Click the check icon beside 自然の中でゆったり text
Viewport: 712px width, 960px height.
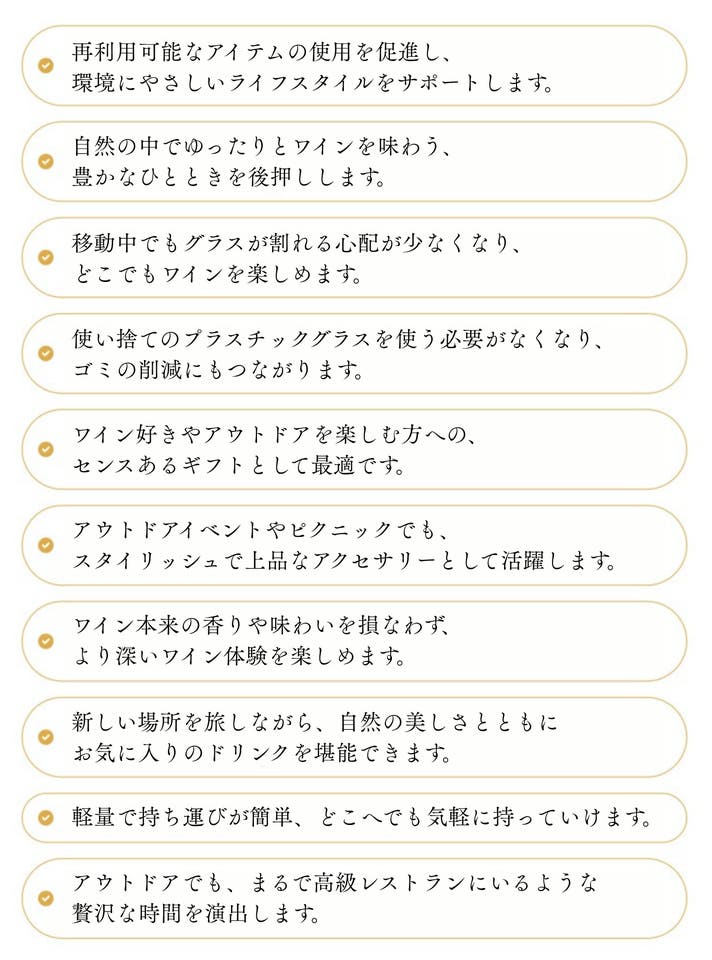point(46,161)
